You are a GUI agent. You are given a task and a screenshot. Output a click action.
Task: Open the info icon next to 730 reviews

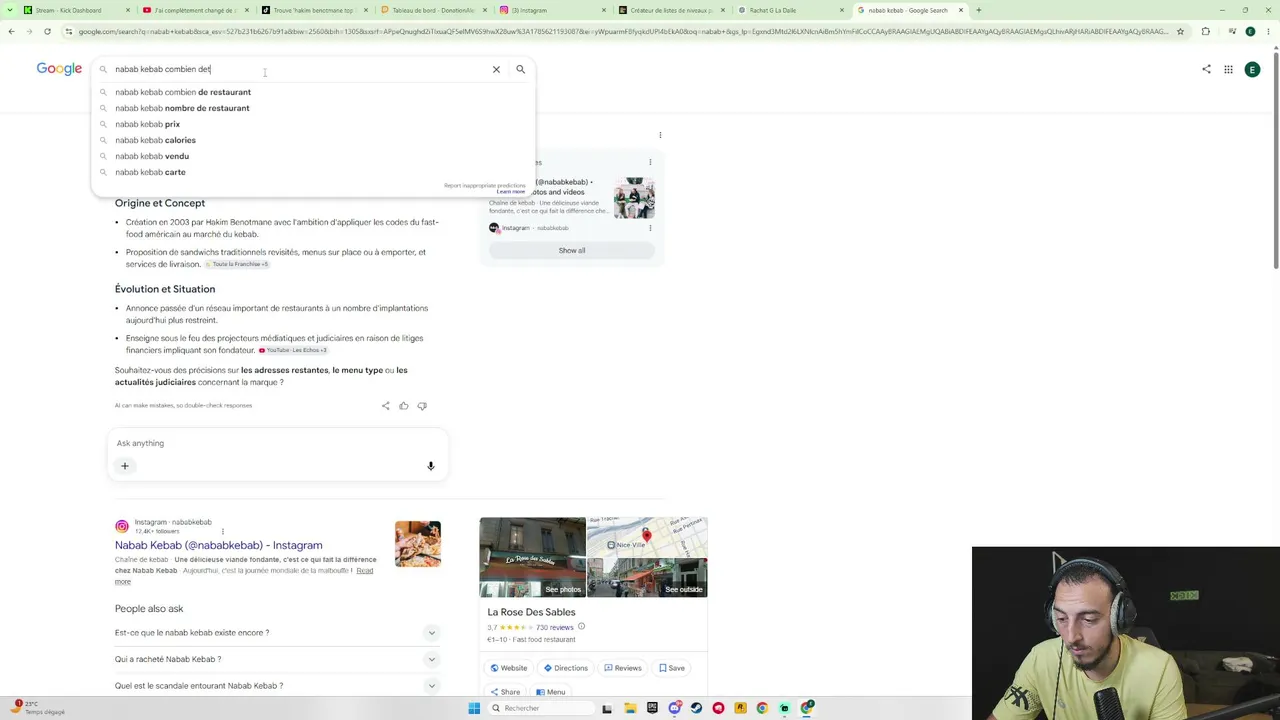coord(581,627)
